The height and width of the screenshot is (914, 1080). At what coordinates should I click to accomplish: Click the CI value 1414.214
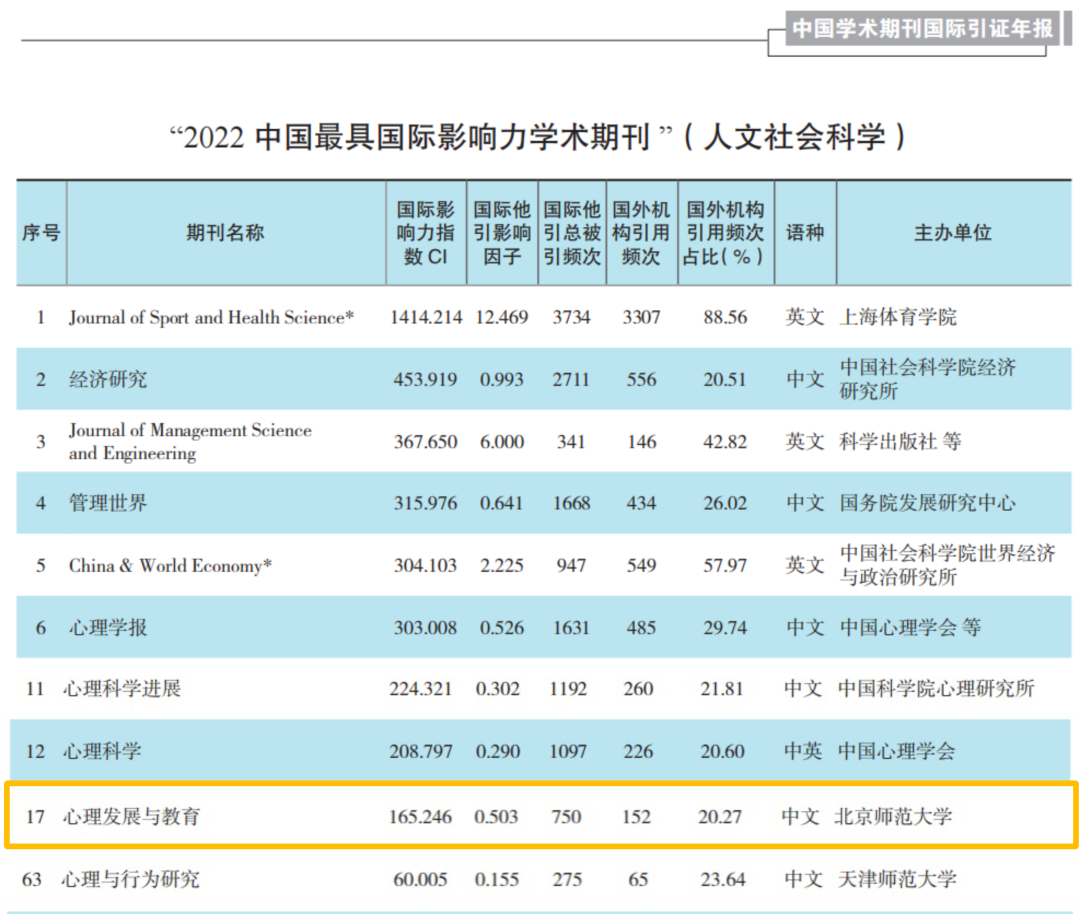(x=425, y=317)
